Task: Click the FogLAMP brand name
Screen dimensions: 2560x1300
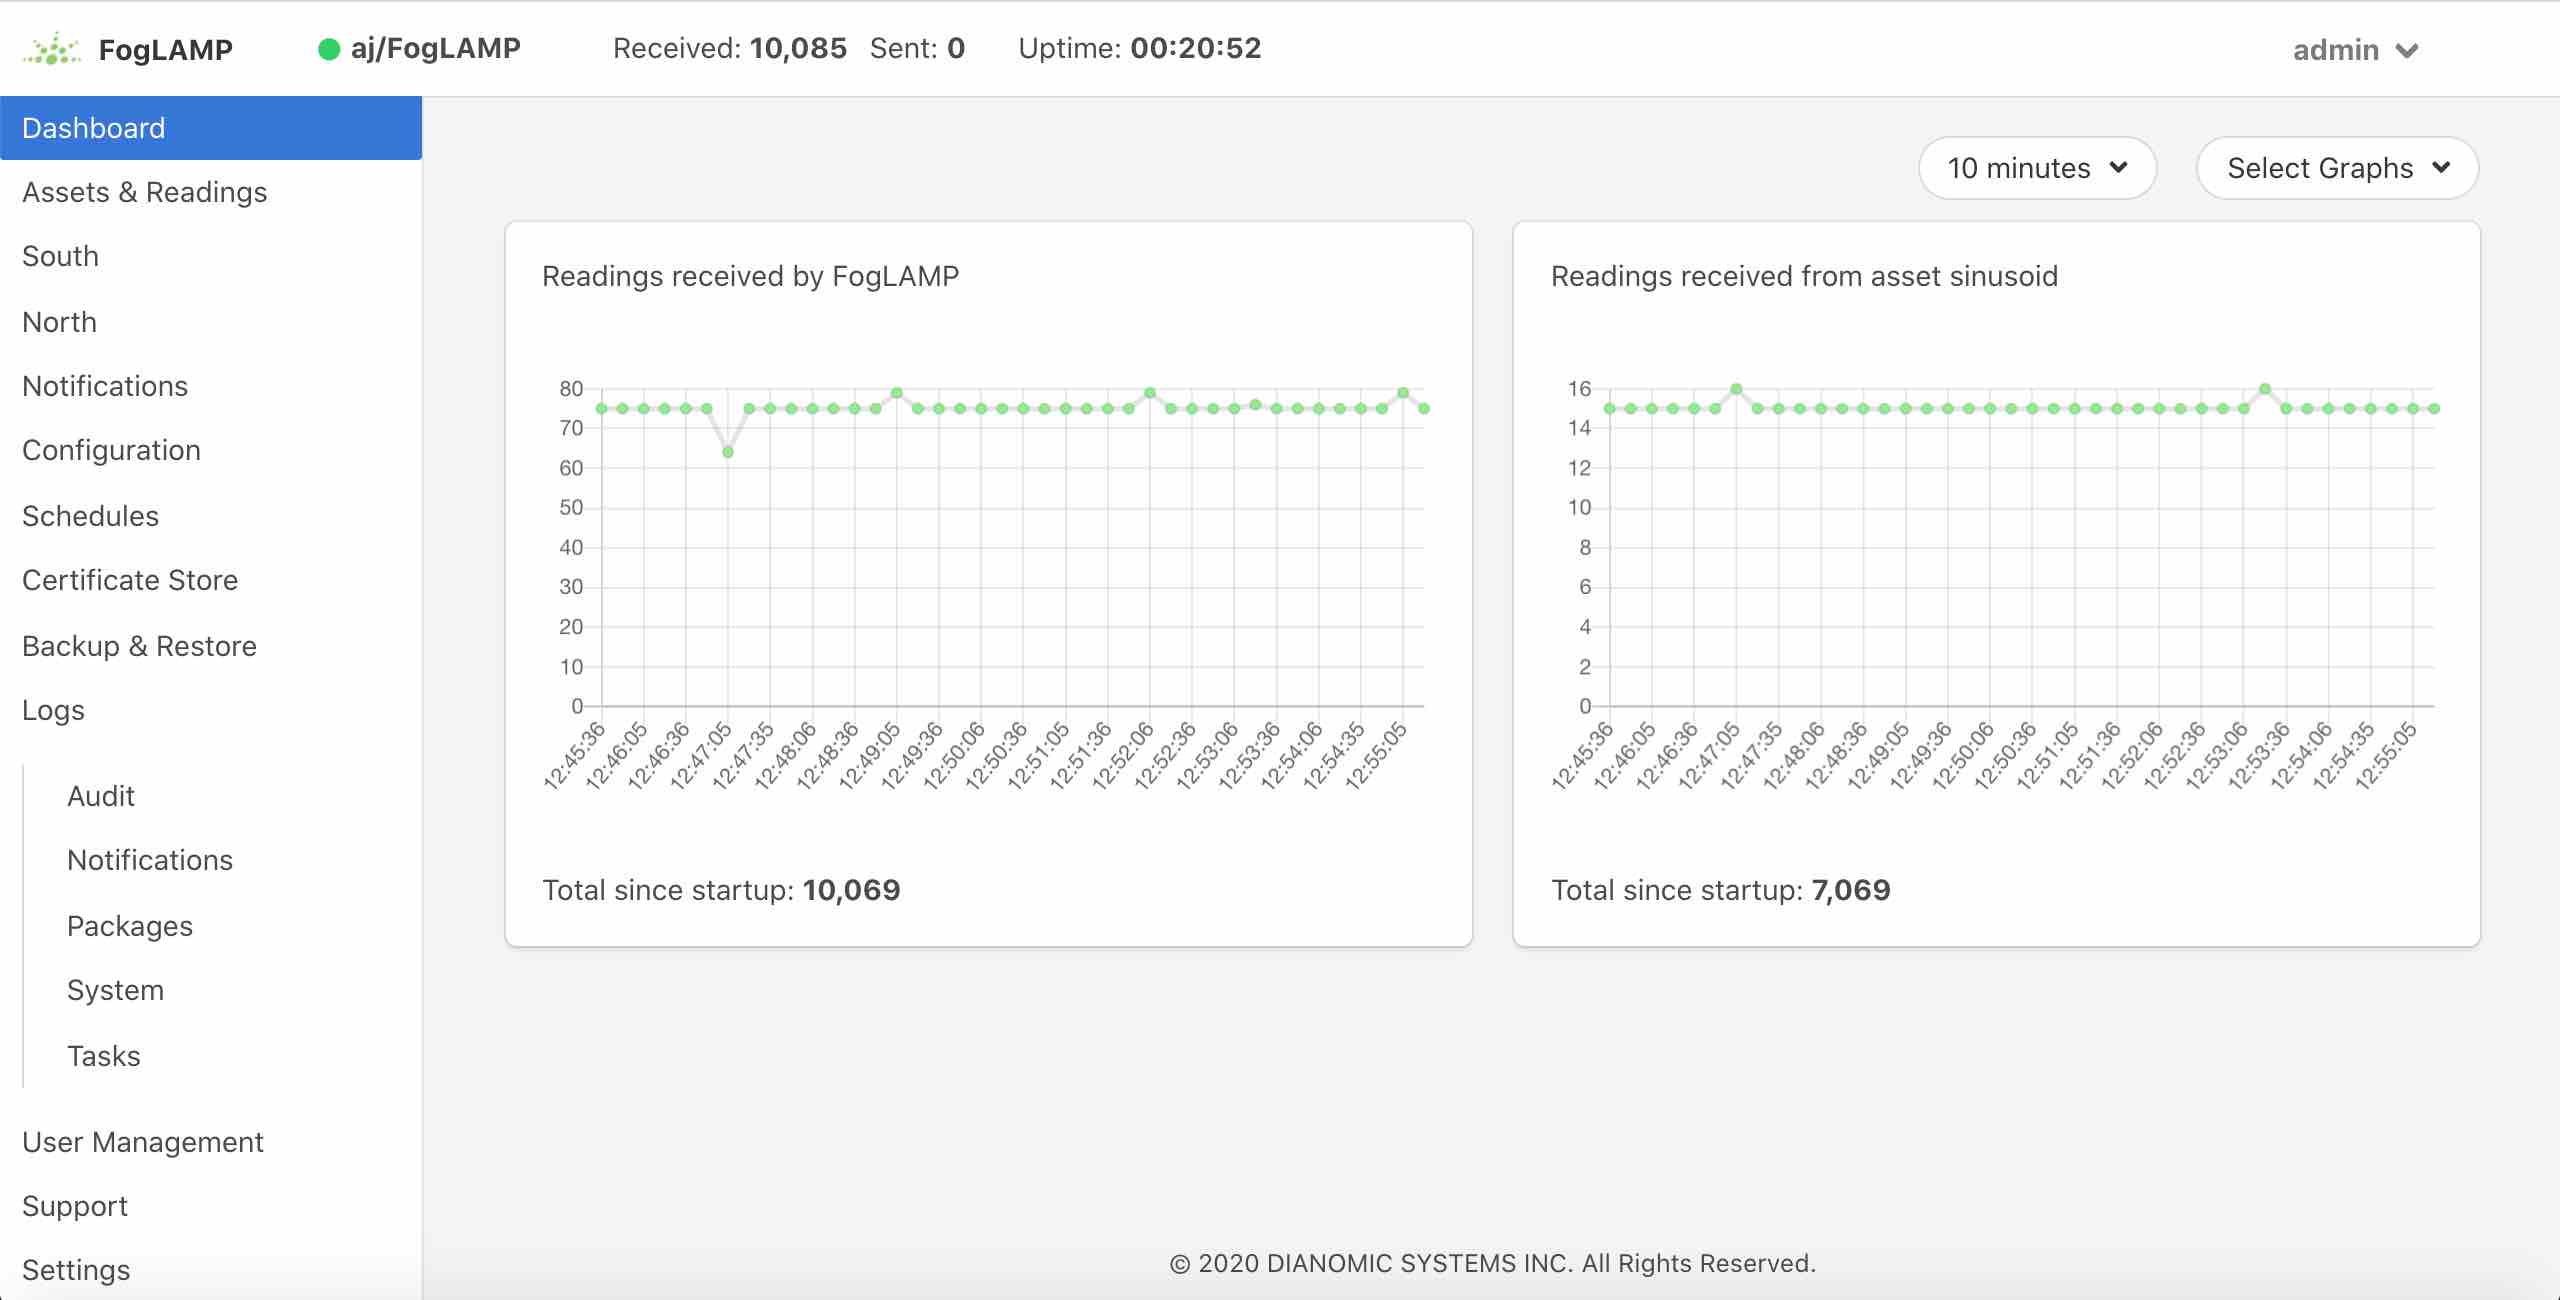Action: (x=165, y=50)
